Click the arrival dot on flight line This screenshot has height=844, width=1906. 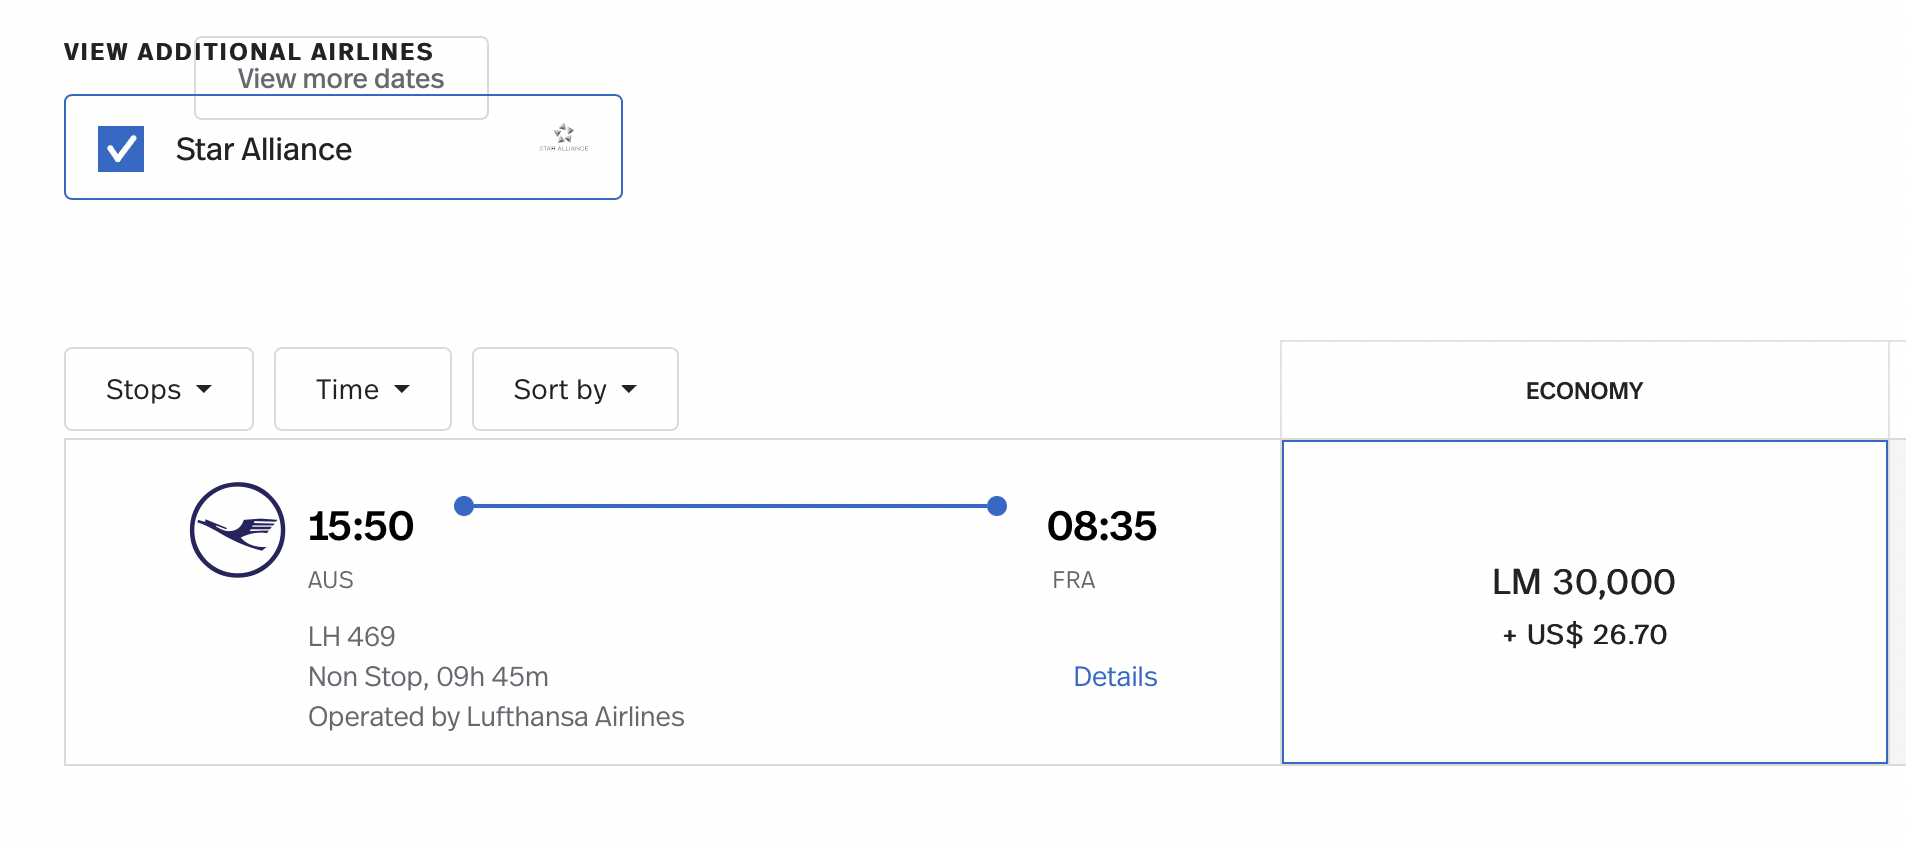click(997, 506)
